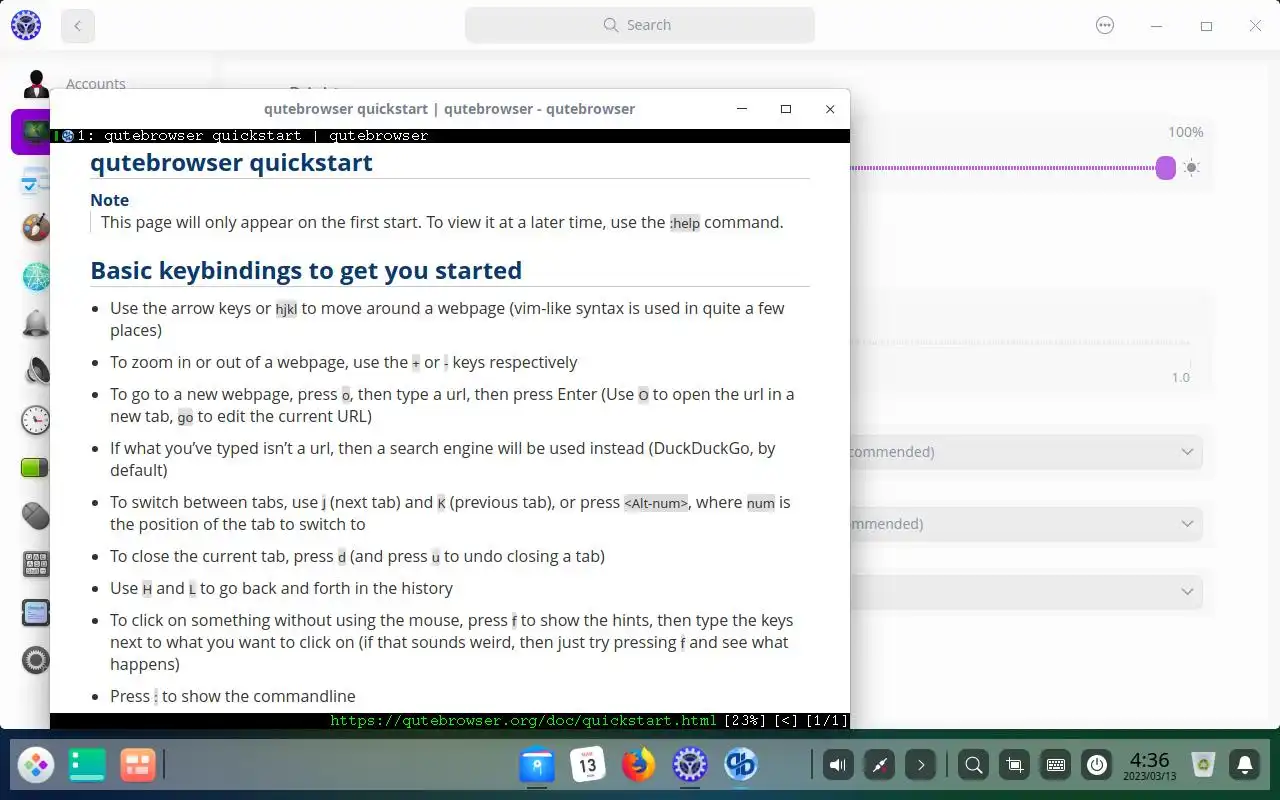This screenshot has width=1280, height=800.
Task: Click the [1/1] tab counter in status bar
Action: click(x=826, y=720)
